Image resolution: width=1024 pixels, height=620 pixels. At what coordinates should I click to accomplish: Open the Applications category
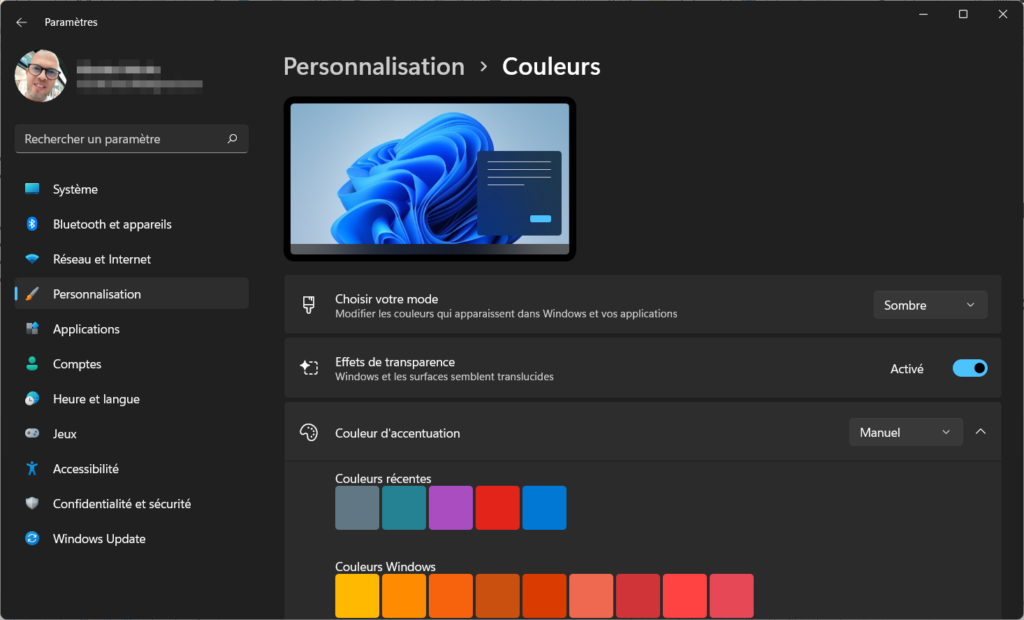coord(131,329)
